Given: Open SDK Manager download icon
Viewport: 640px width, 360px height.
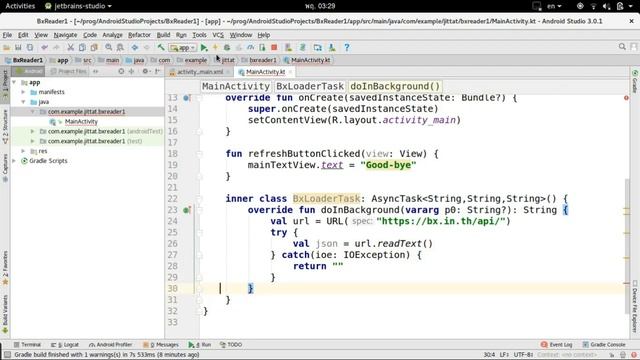Looking at the screenshot, I should pos(332,48).
